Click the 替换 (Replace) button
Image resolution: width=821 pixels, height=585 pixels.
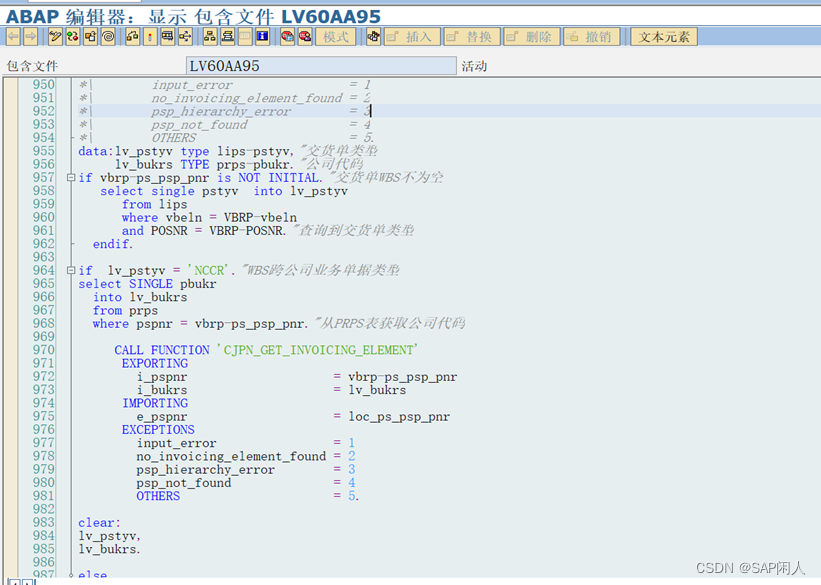click(472, 37)
